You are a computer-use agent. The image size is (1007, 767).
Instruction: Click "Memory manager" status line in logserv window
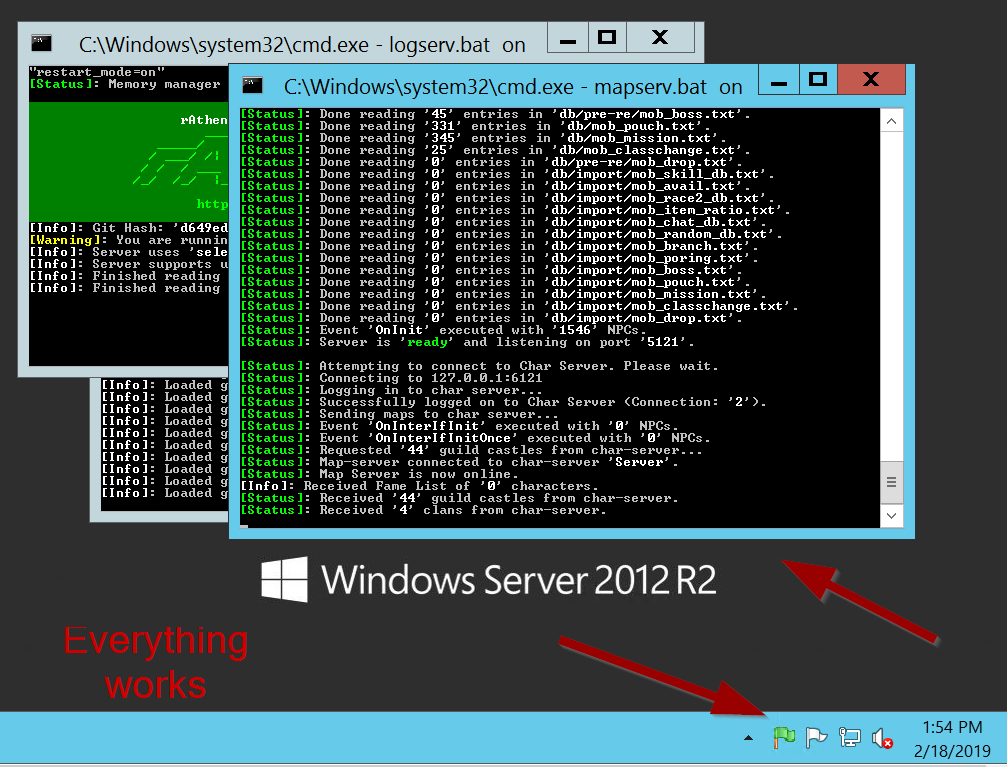coord(125,84)
